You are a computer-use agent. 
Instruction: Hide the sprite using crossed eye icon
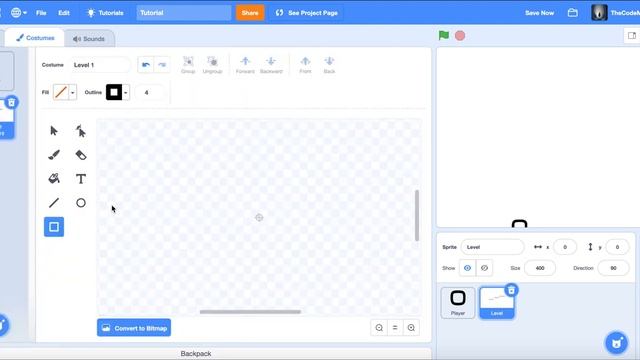click(484, 268)
